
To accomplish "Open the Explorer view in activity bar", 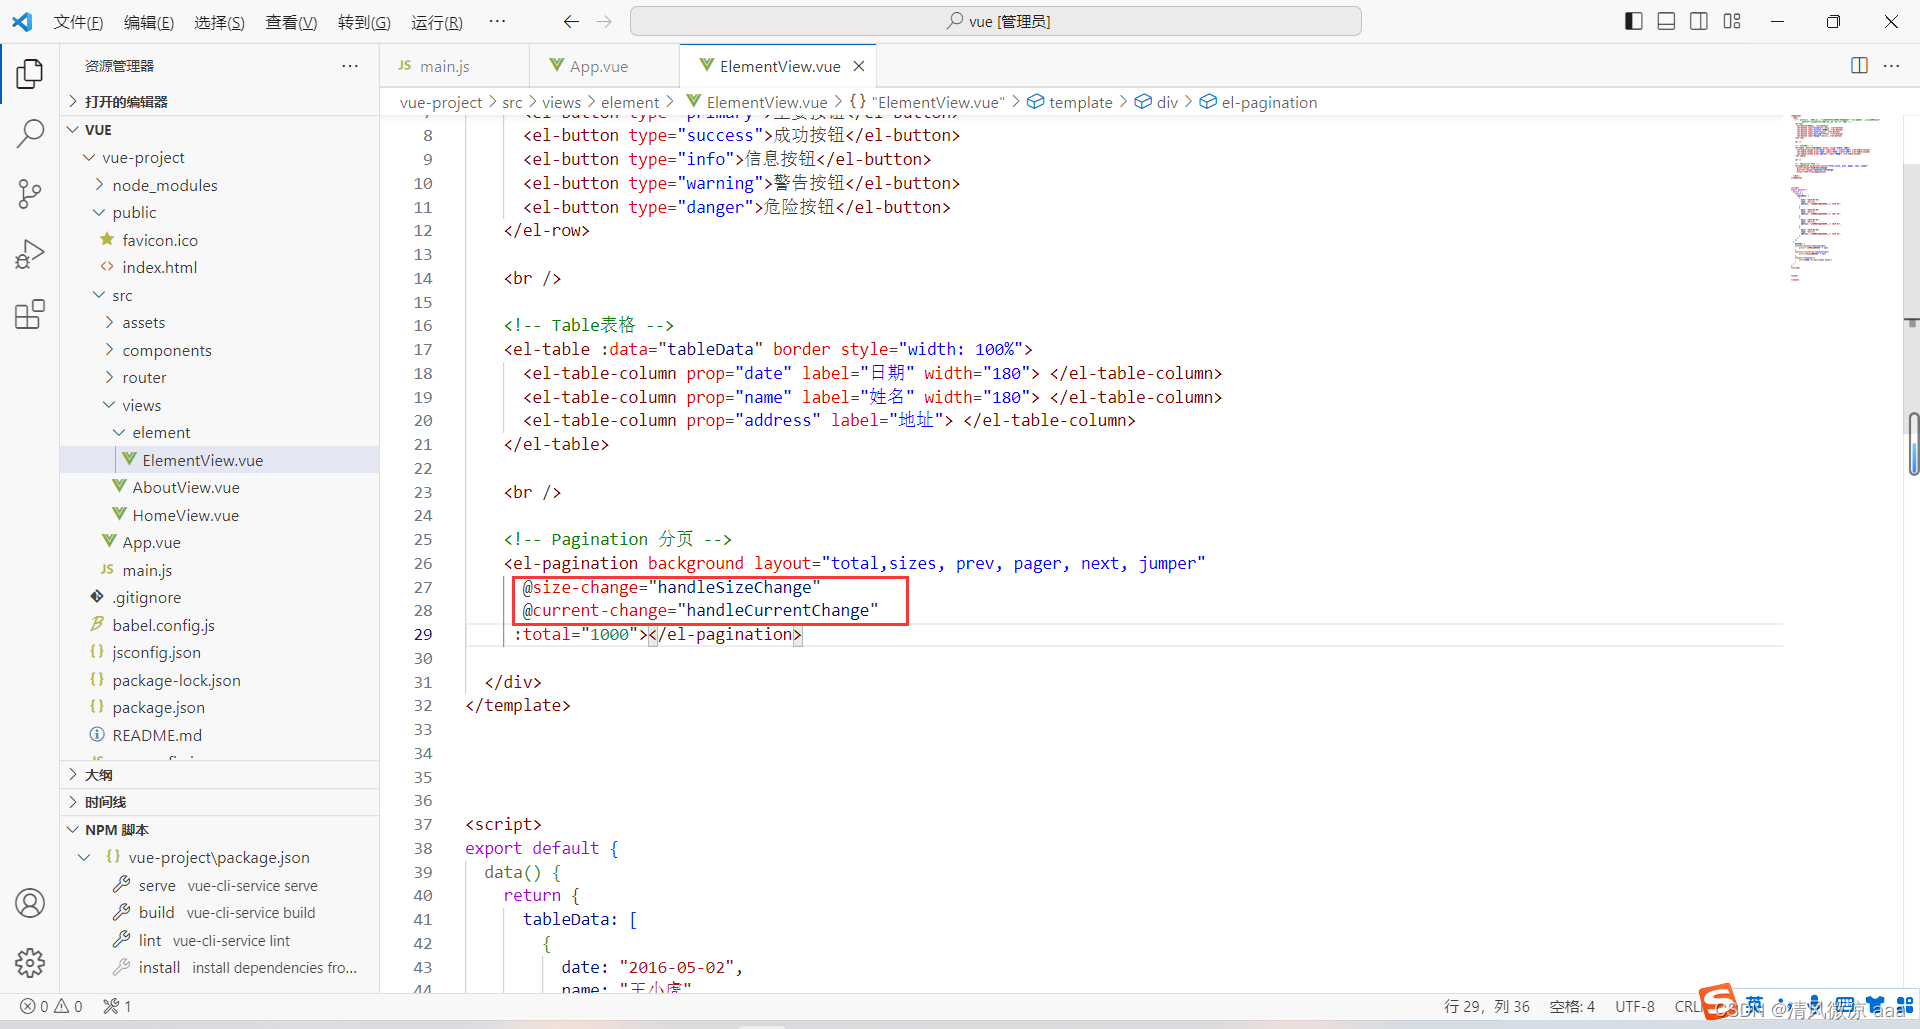I will [x=30, y=73].
